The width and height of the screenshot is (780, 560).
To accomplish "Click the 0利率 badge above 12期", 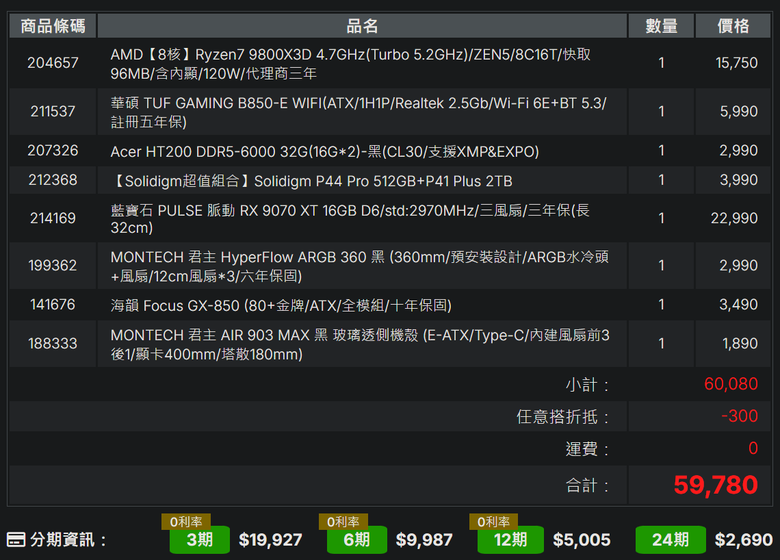I will point(493,522).
